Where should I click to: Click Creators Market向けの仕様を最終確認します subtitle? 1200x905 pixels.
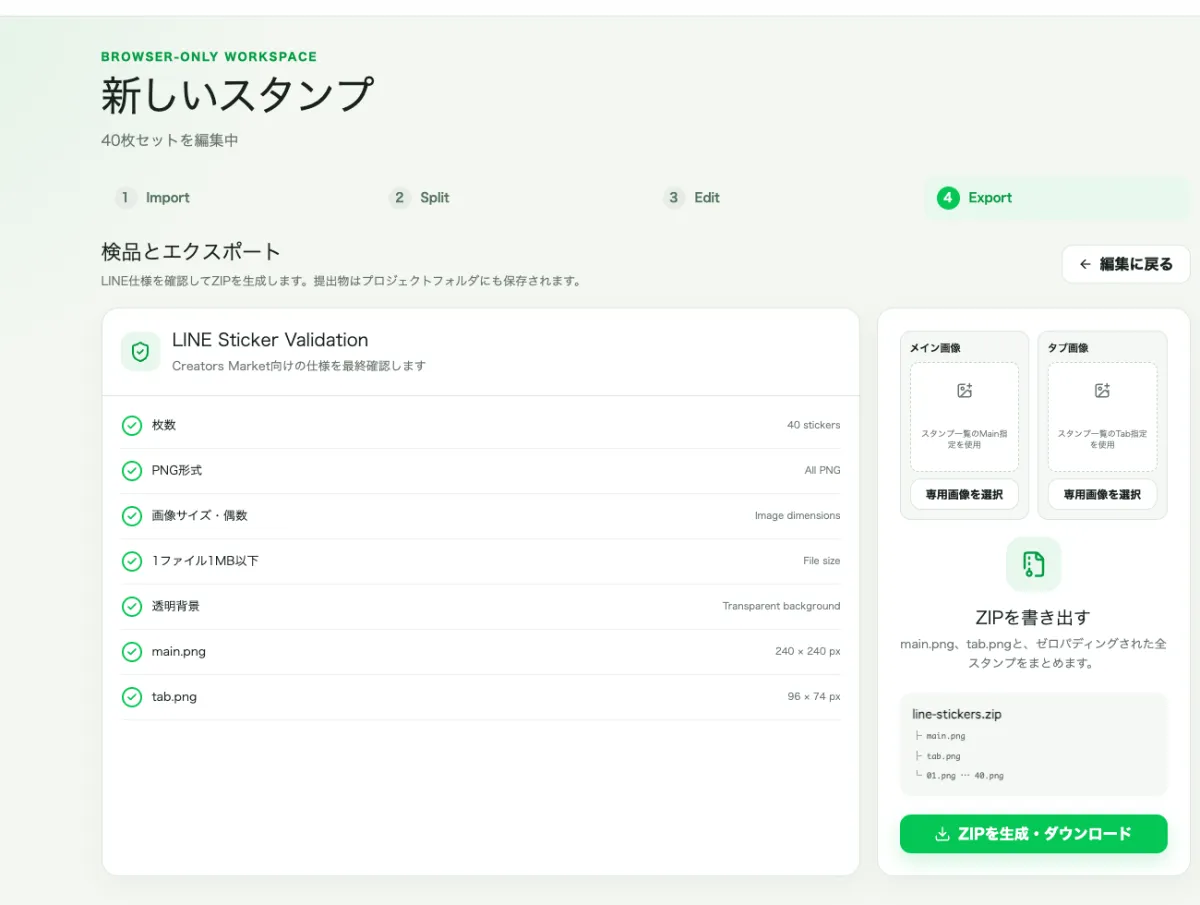299,366
